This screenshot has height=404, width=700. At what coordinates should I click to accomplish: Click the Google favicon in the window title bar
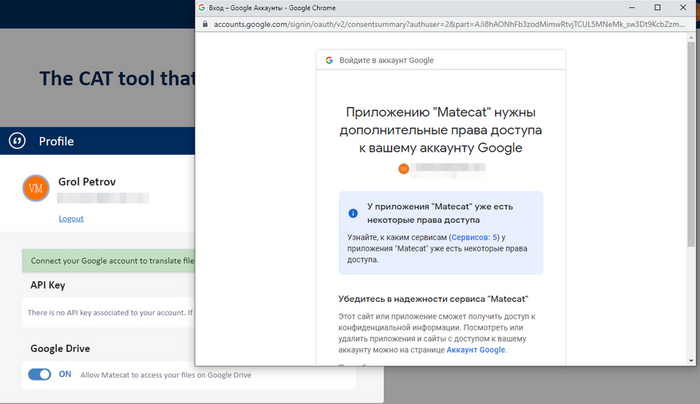point(203,7)
